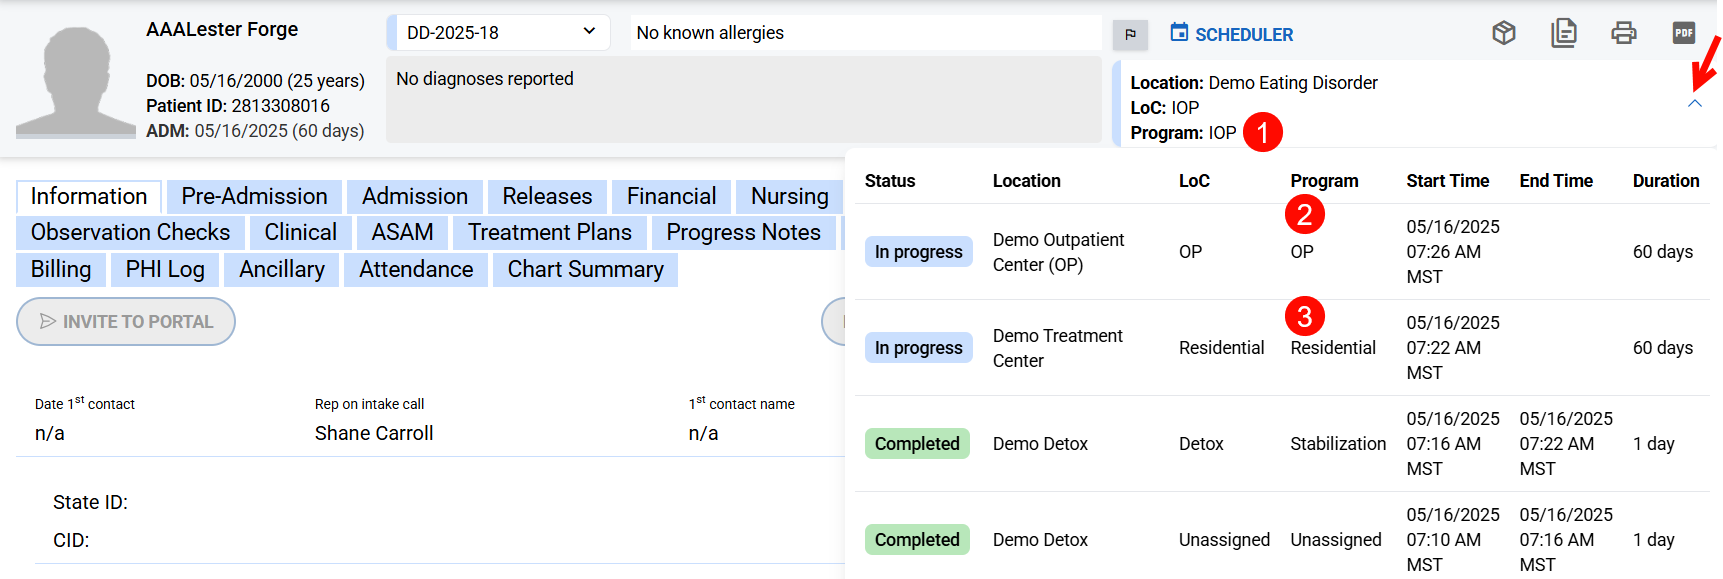The width and height of the screenshot is (1723, 579).
Task: Click the No known allergies field
Action: tap(865, 33)
